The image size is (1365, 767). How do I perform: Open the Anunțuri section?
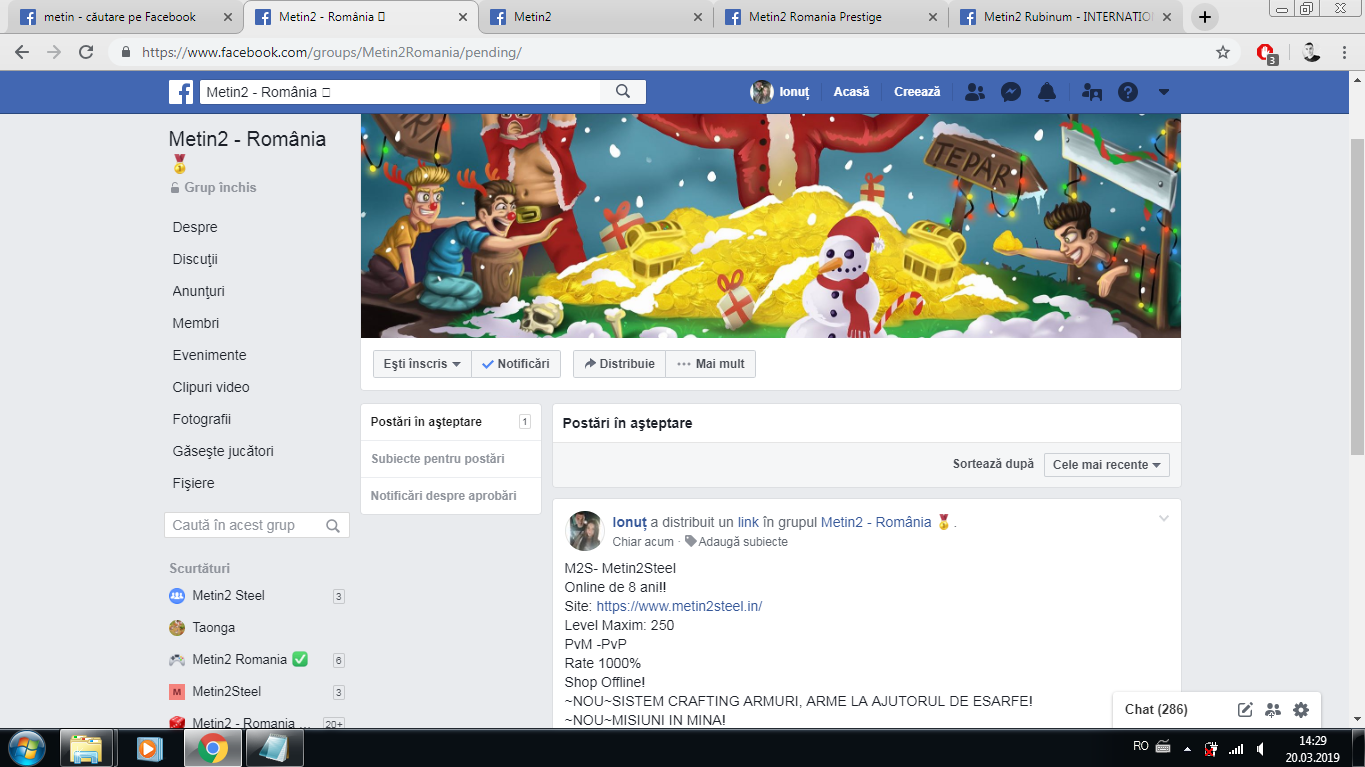coord(198,291)
